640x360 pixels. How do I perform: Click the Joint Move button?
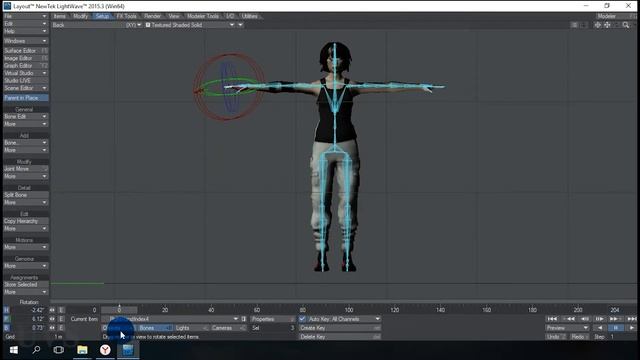[26, 169]
